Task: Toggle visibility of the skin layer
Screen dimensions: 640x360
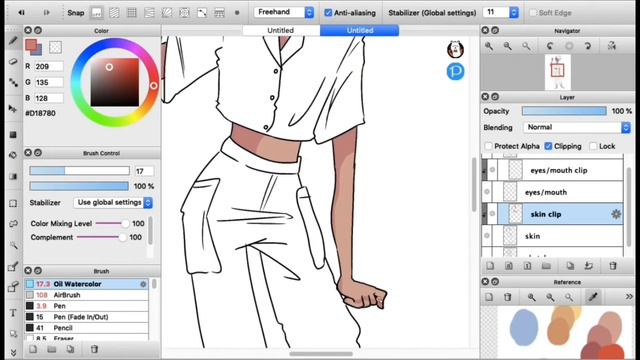Action: (x=487, y=236)
